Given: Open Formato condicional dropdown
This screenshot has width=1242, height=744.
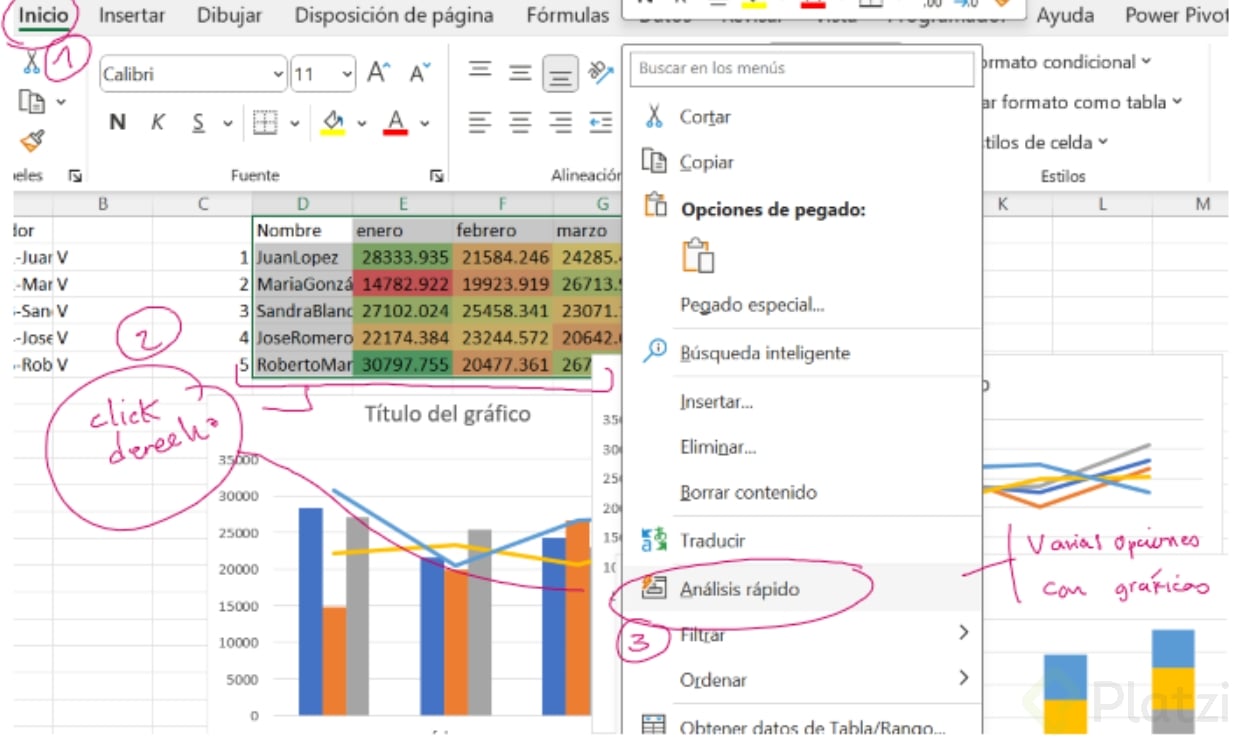Looking at the screenshot, I should pos(1066,62).
